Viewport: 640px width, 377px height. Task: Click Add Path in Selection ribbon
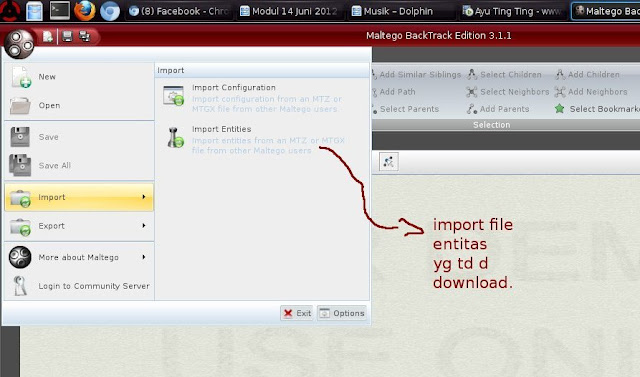(393, 92)
